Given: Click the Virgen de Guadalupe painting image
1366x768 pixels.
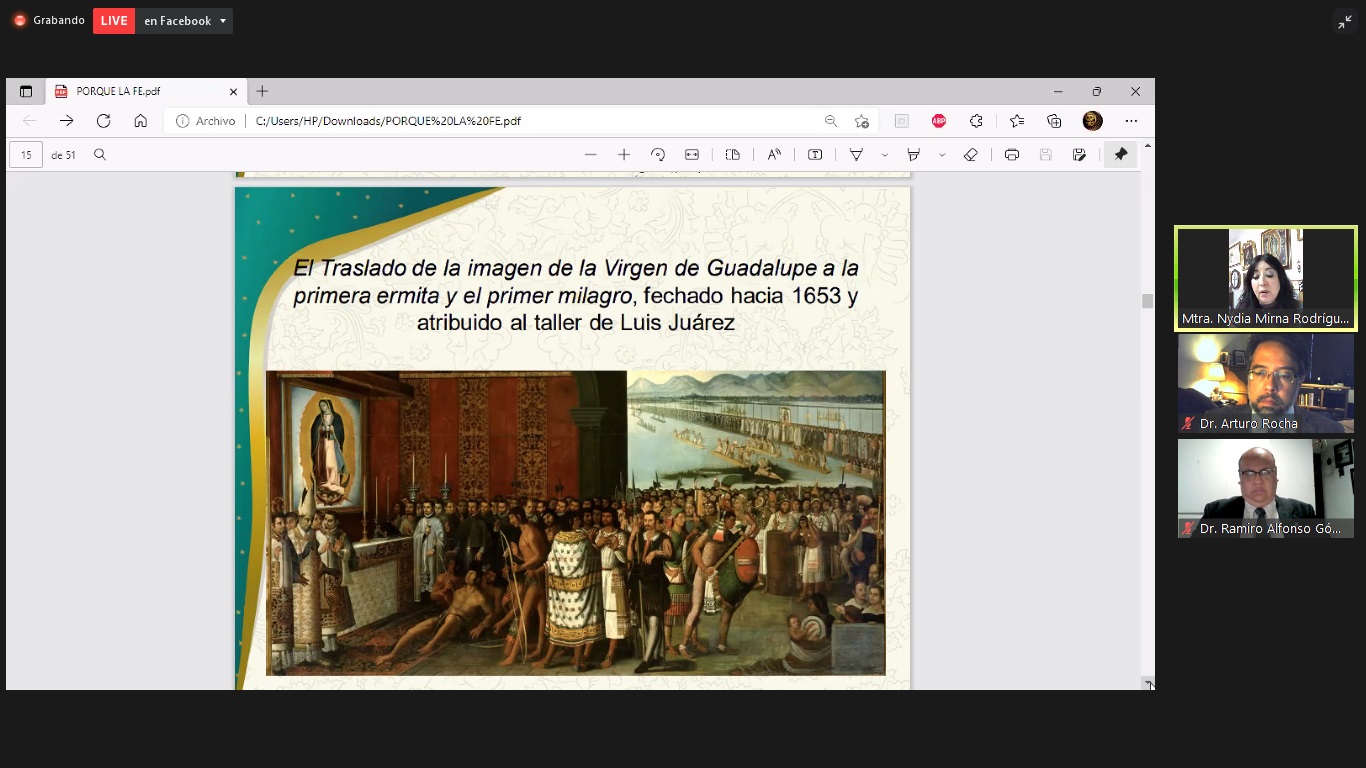Looking at the screenshot, I should coord(576,523).
